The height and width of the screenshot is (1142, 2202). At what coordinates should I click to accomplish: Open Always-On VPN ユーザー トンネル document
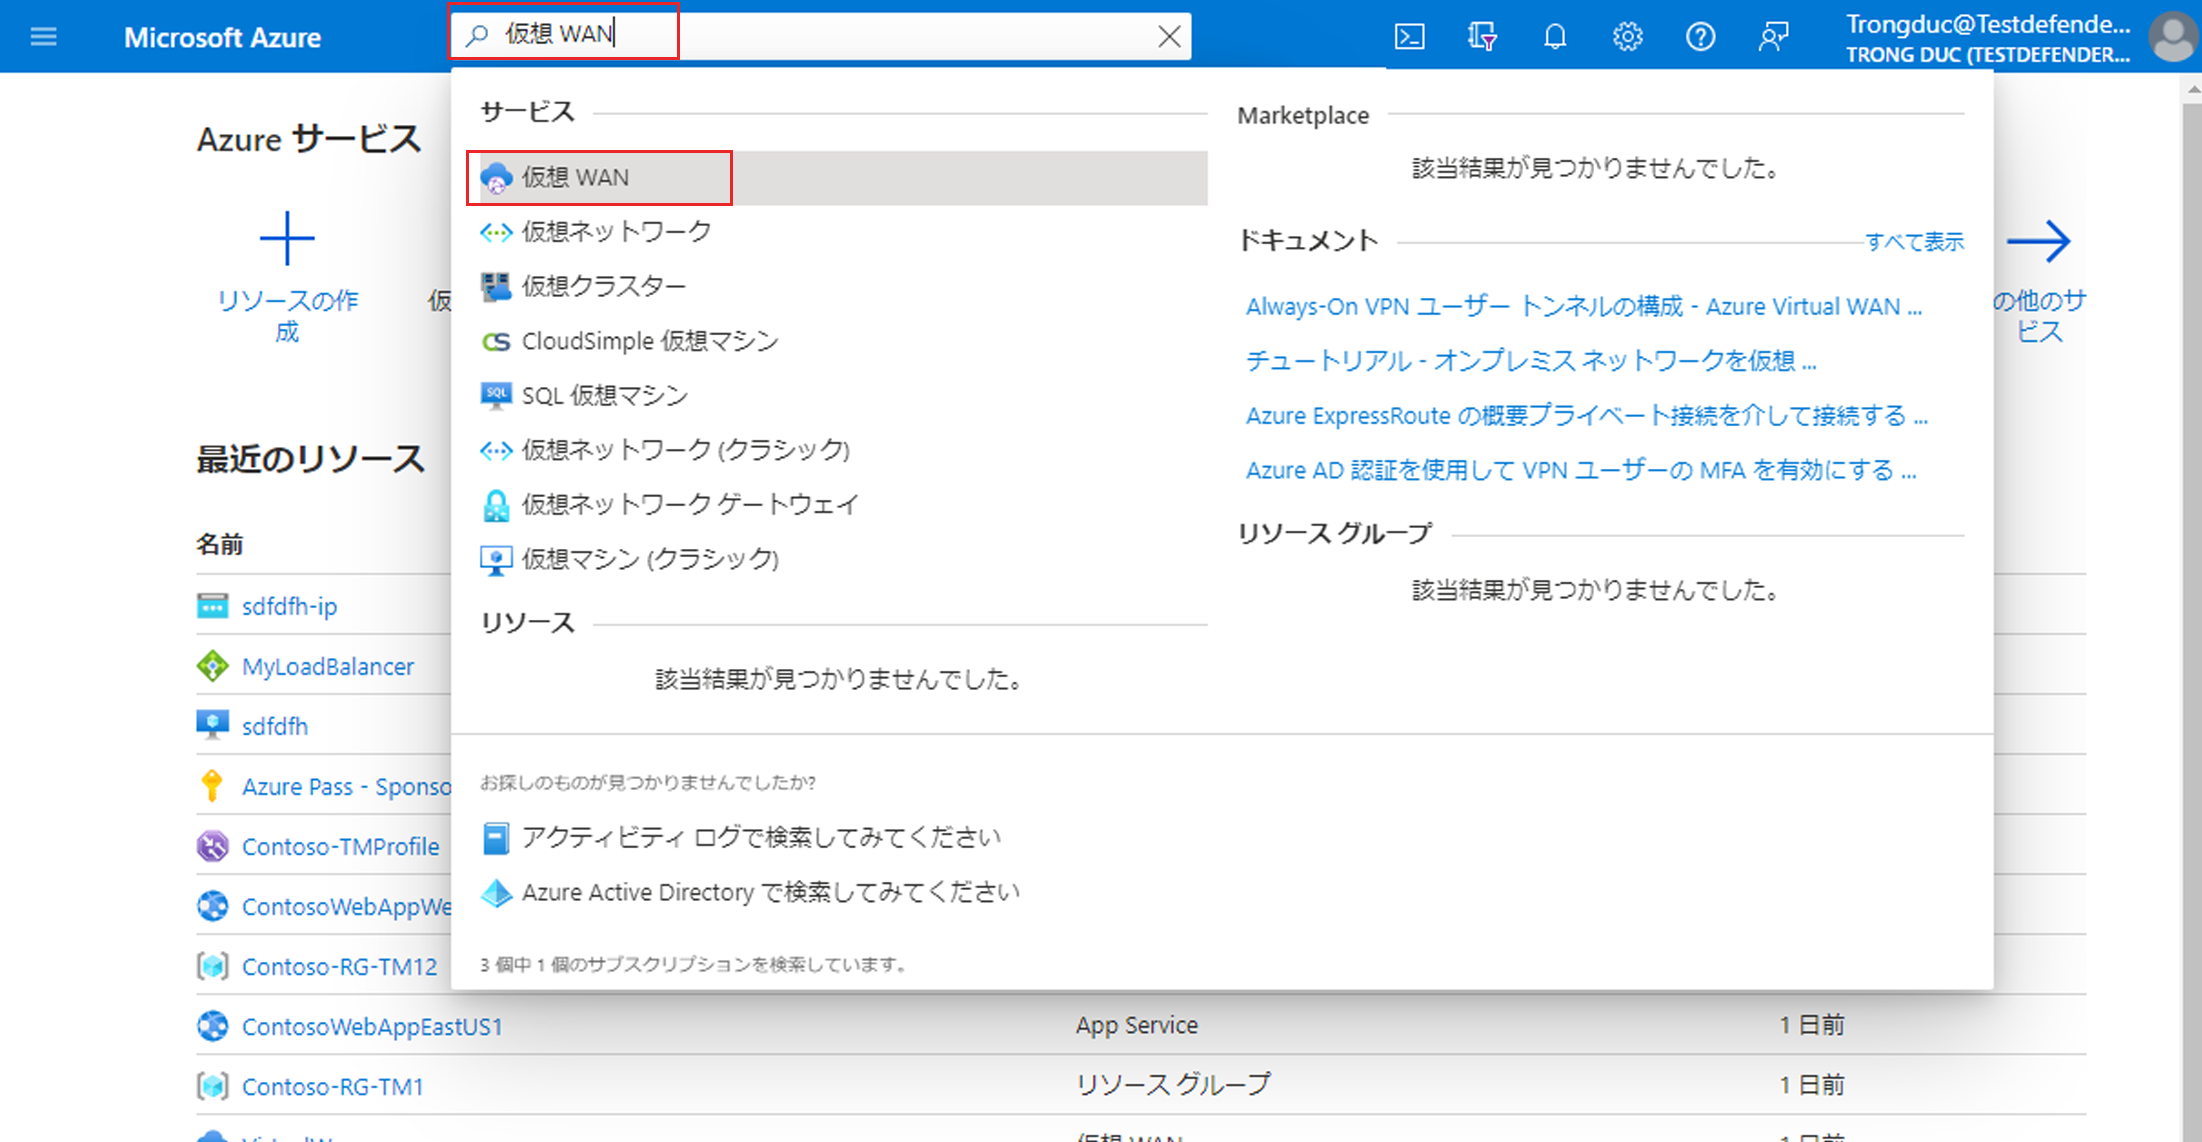(1584, 307)
